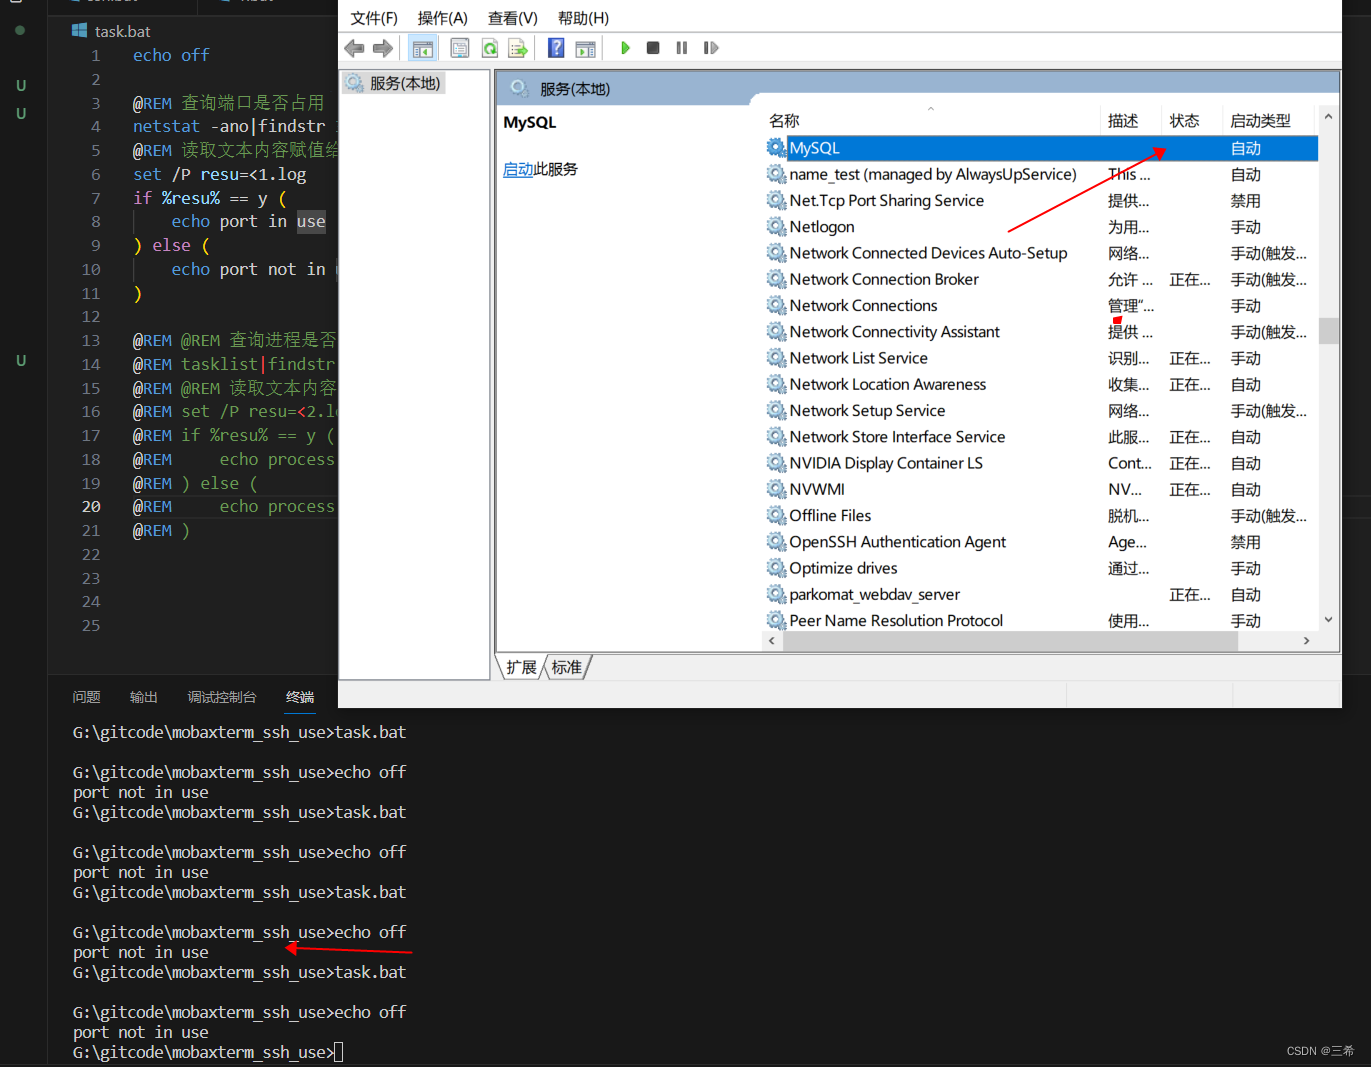
Task: Click the gear icon beside Netlogon
Action: point(776,227)
